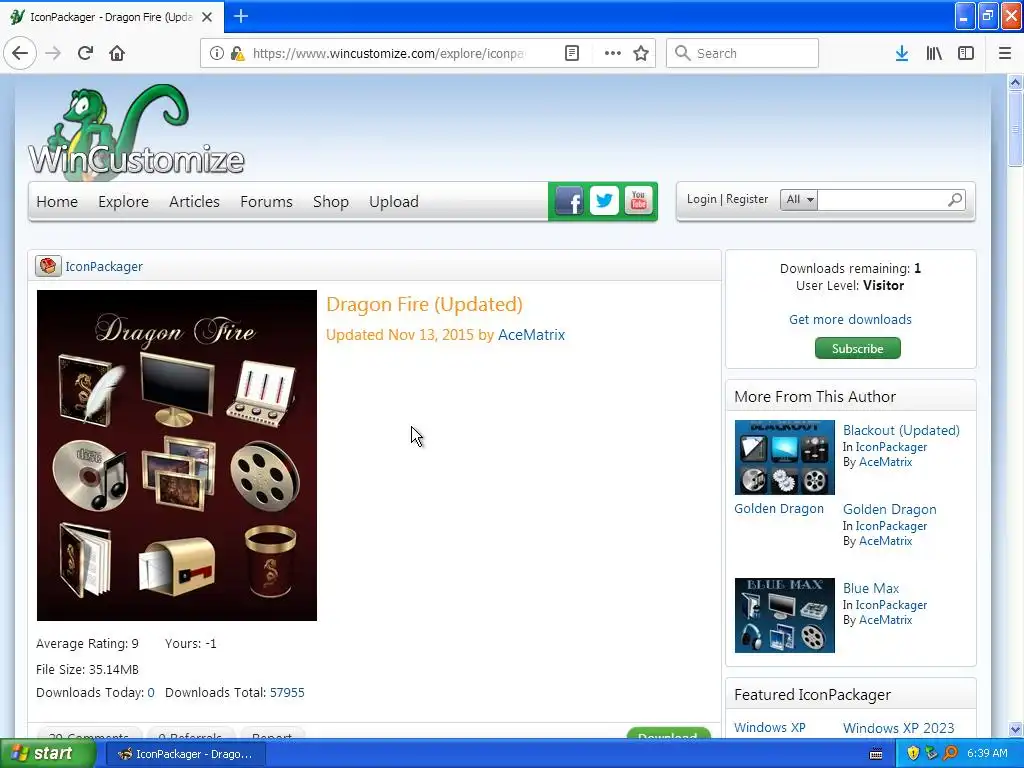1024x768 pixels.
Task: Click the security shield tray icon
Action: [x=913, y=753]
